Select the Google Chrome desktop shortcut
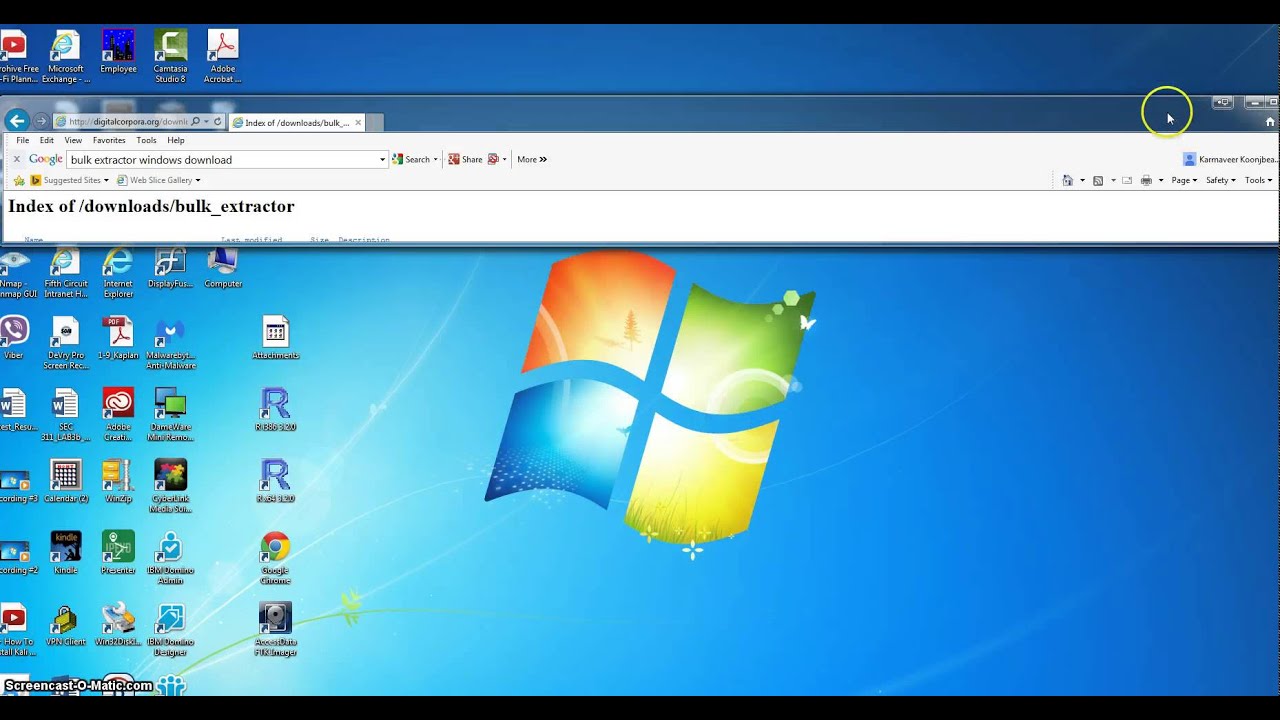The image size is (1280, 720). coord(275,558)
